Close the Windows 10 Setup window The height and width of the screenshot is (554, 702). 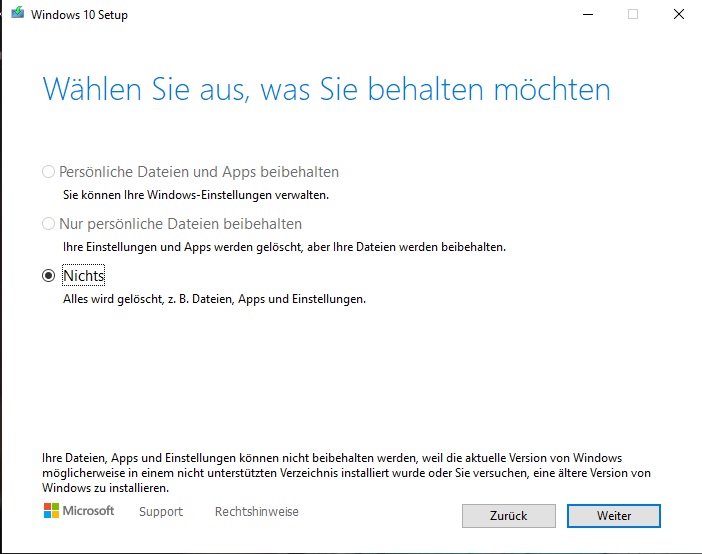click(x=679, y=14)
